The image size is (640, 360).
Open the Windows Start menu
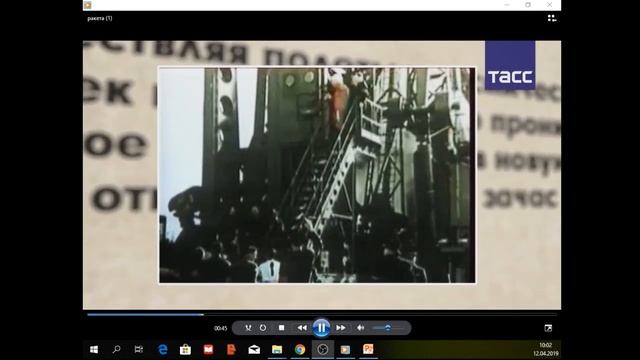(x=94, y=349)
